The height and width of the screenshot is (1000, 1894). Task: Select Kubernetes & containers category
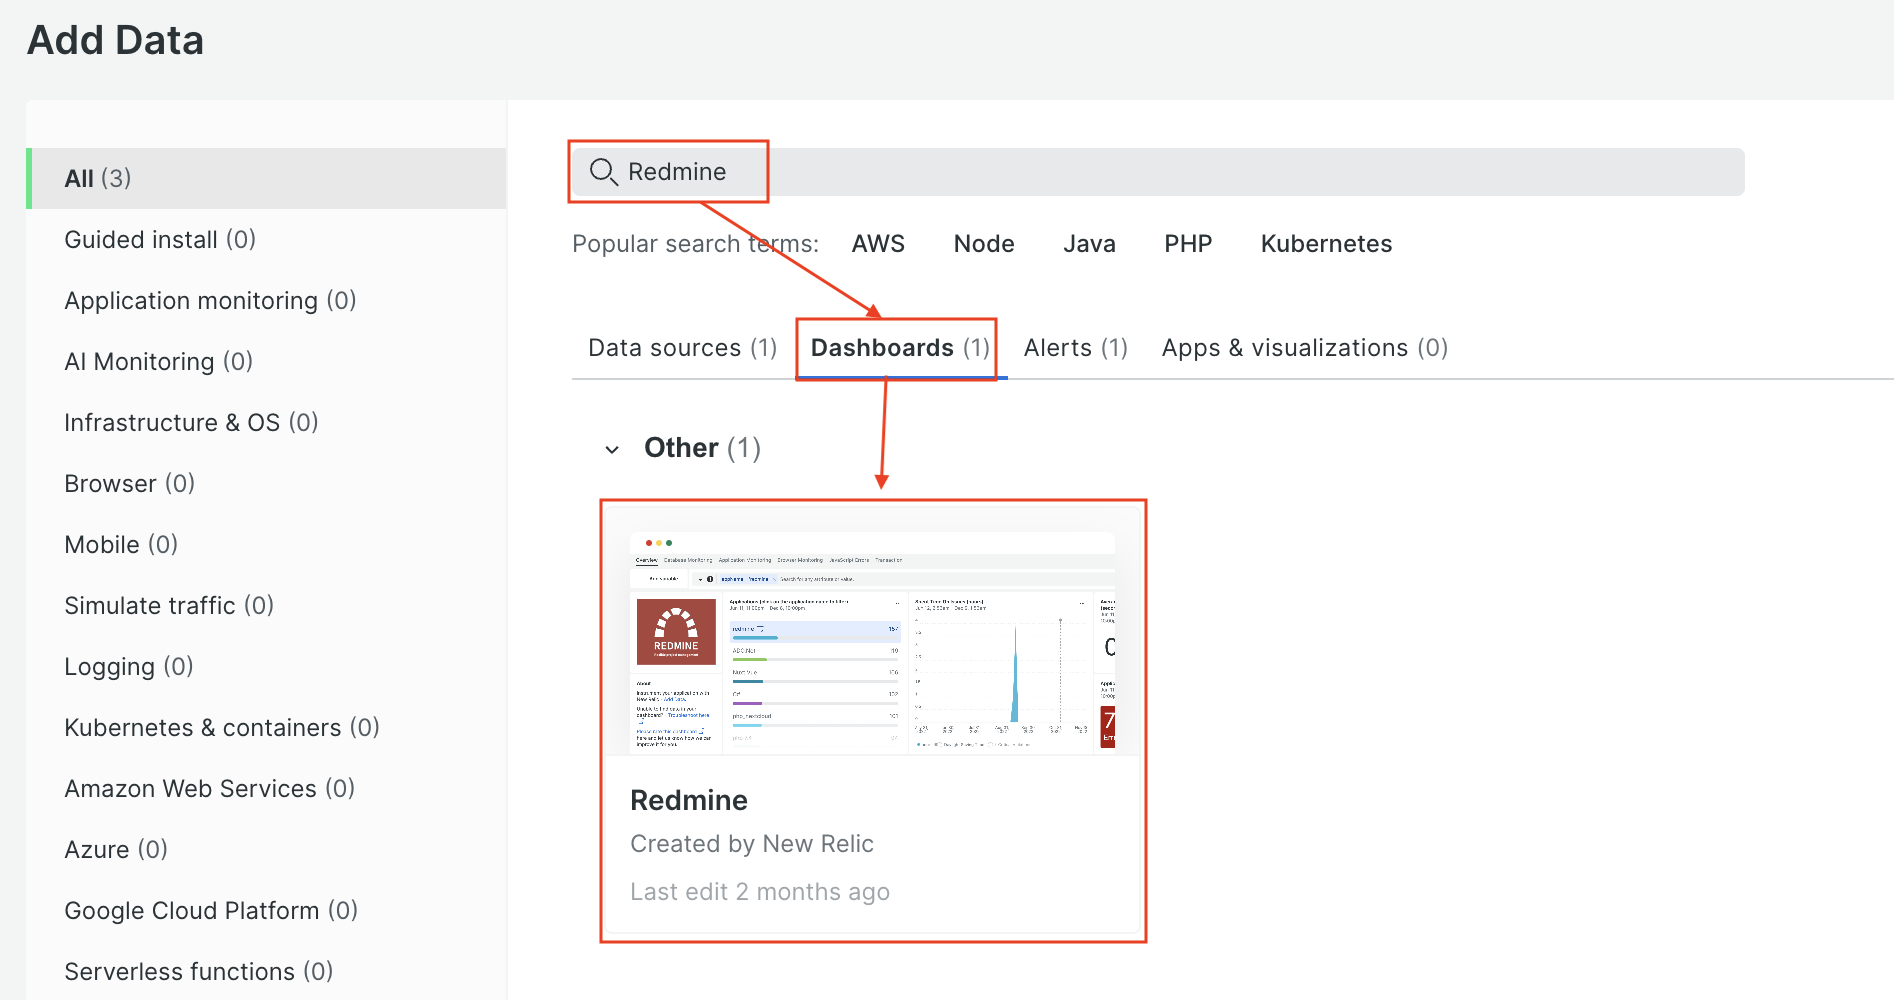[221, 727]
